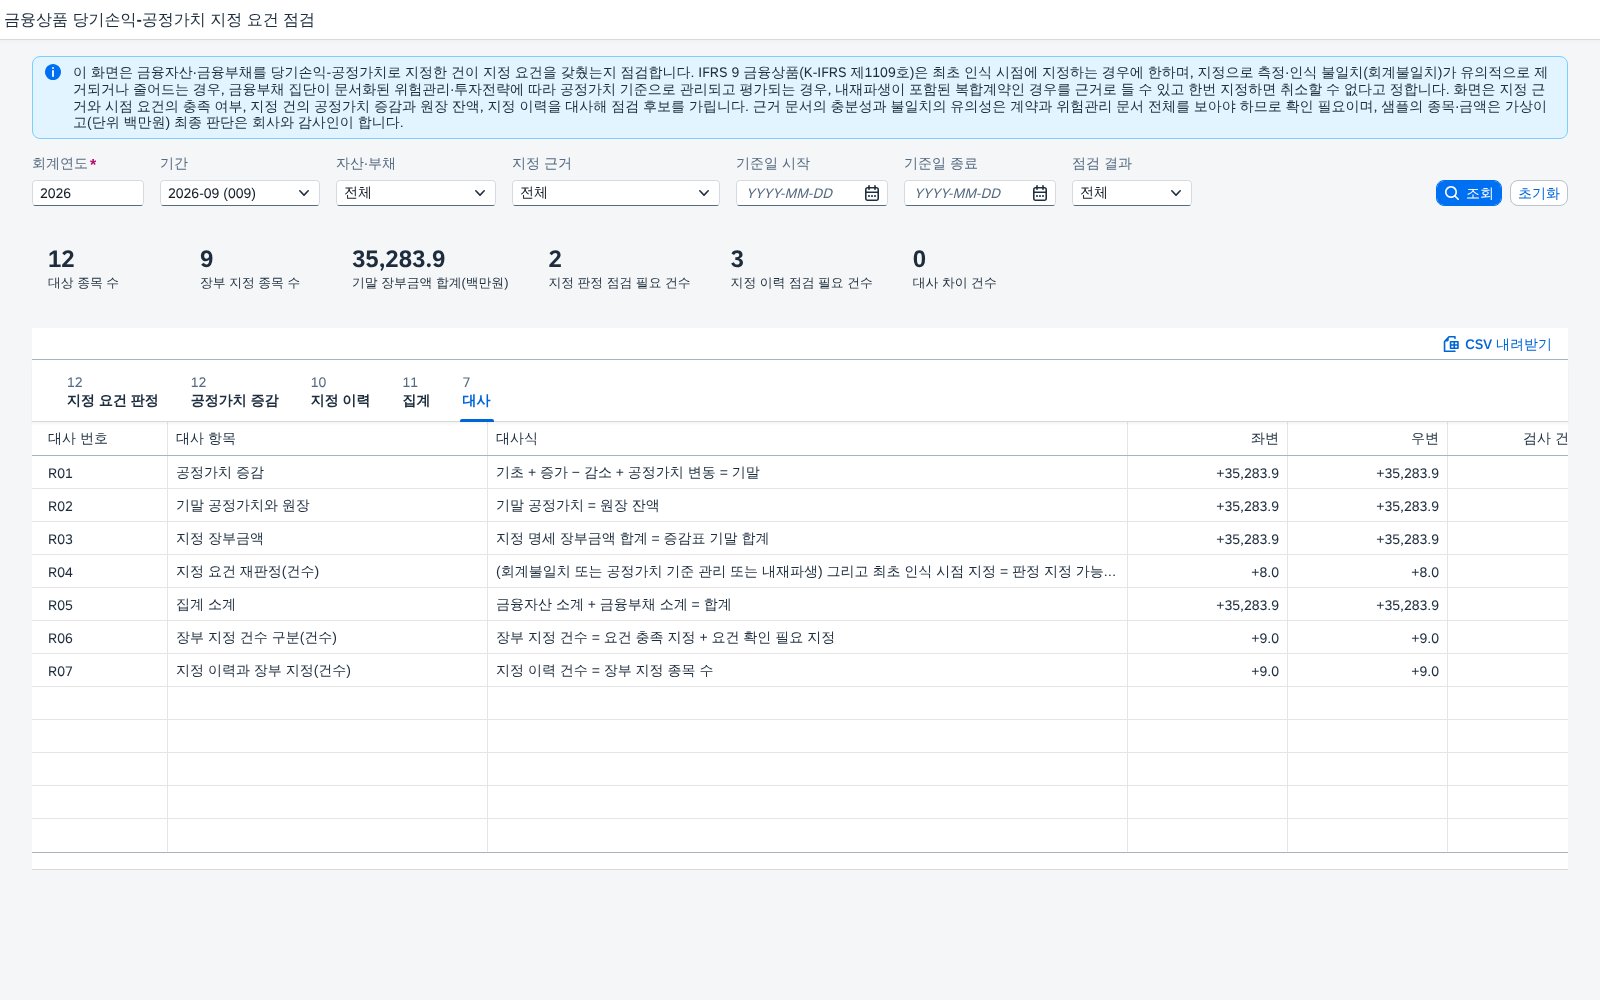The height and width of the screenshot is (1000, 1600).
Task: Click the 조회 search button
Action: click(1469, 193)
